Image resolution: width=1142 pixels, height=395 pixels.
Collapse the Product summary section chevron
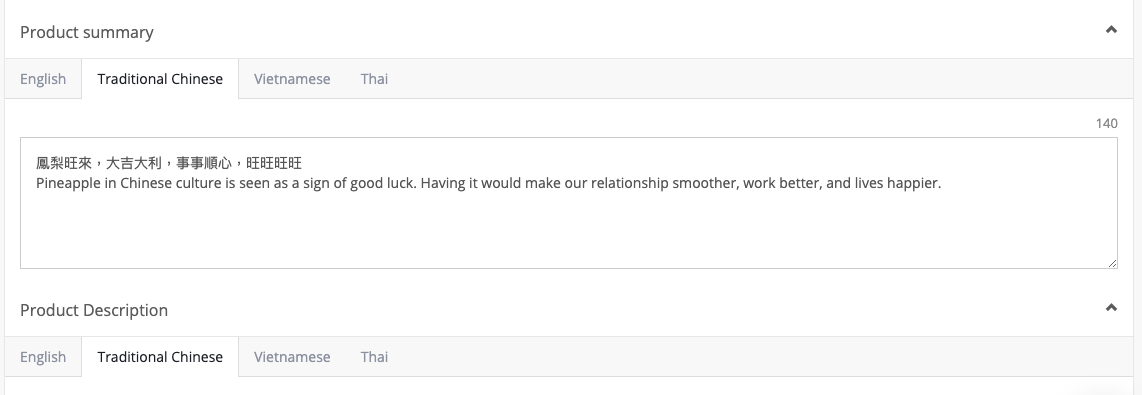pyautogui.click(x=1111, y=30)
